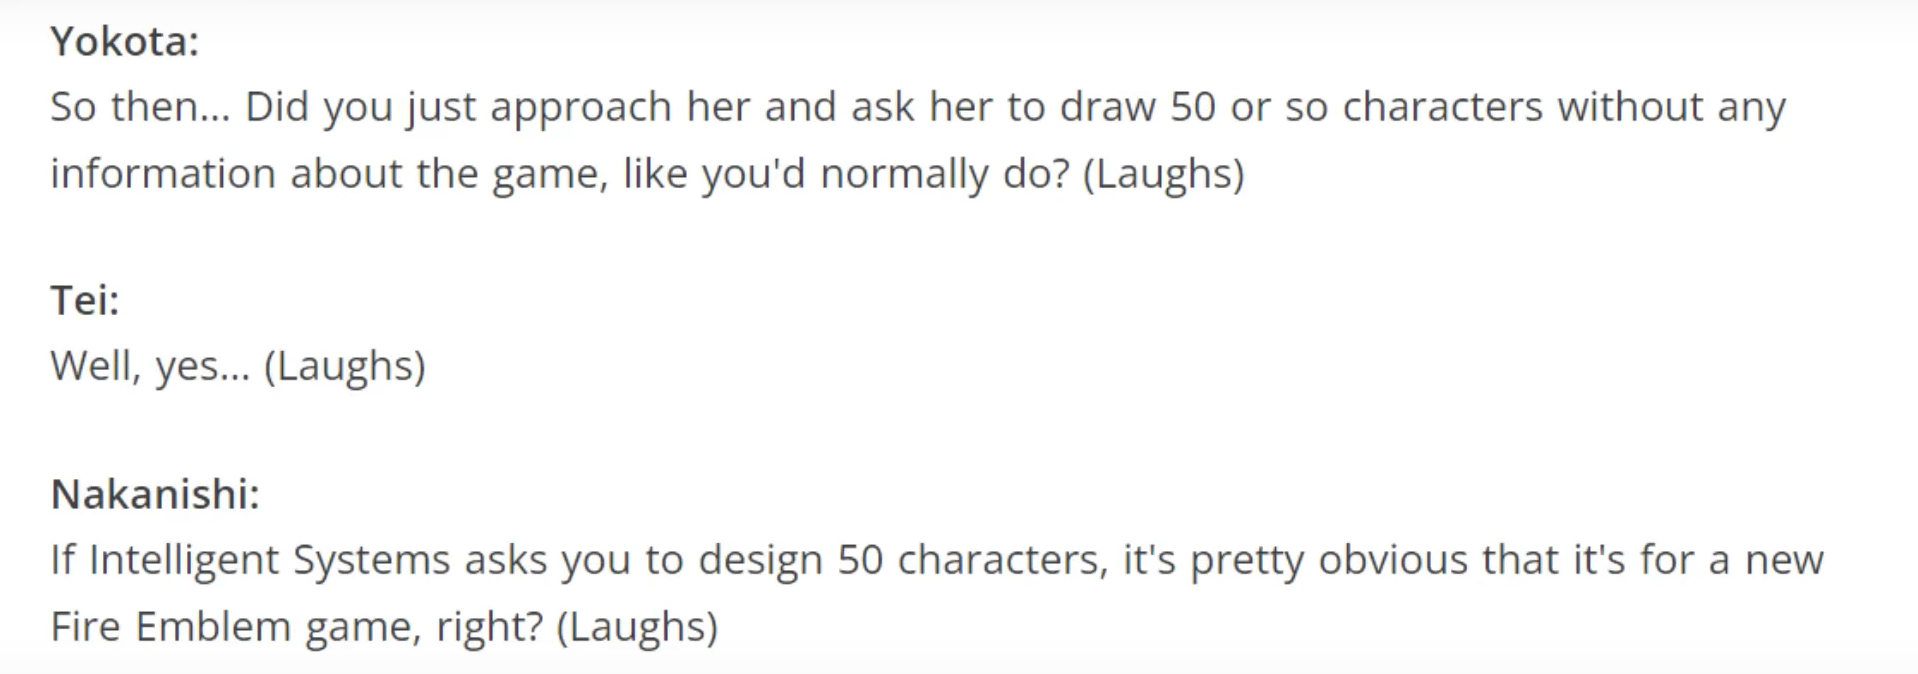Click the word "approach" in Yokota's question
Image resolution: width=1918 pixels, height=674 pixels.
click(580, 109)
